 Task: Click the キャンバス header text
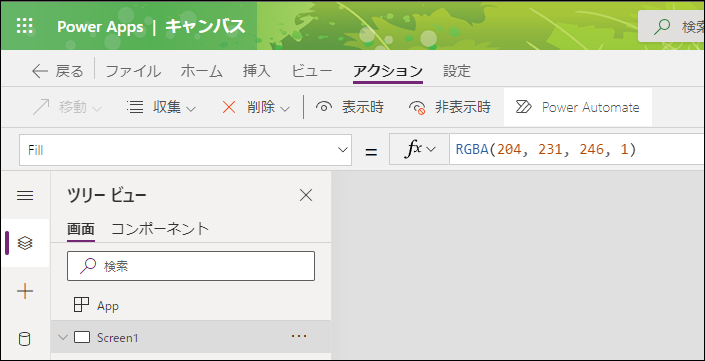tap(205, 27)
